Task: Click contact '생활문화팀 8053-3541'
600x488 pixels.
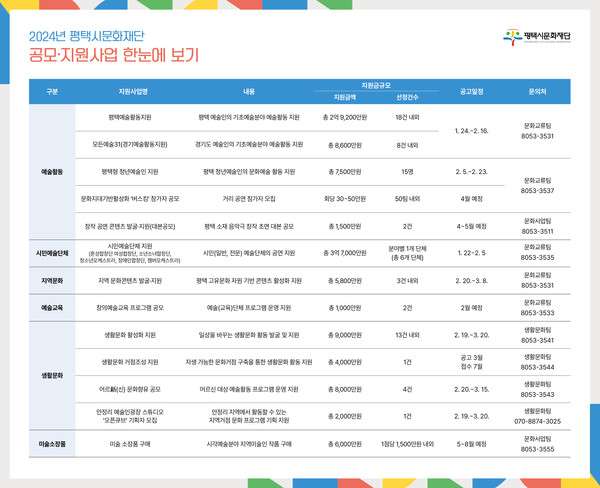Action: (x=537, y=335)
